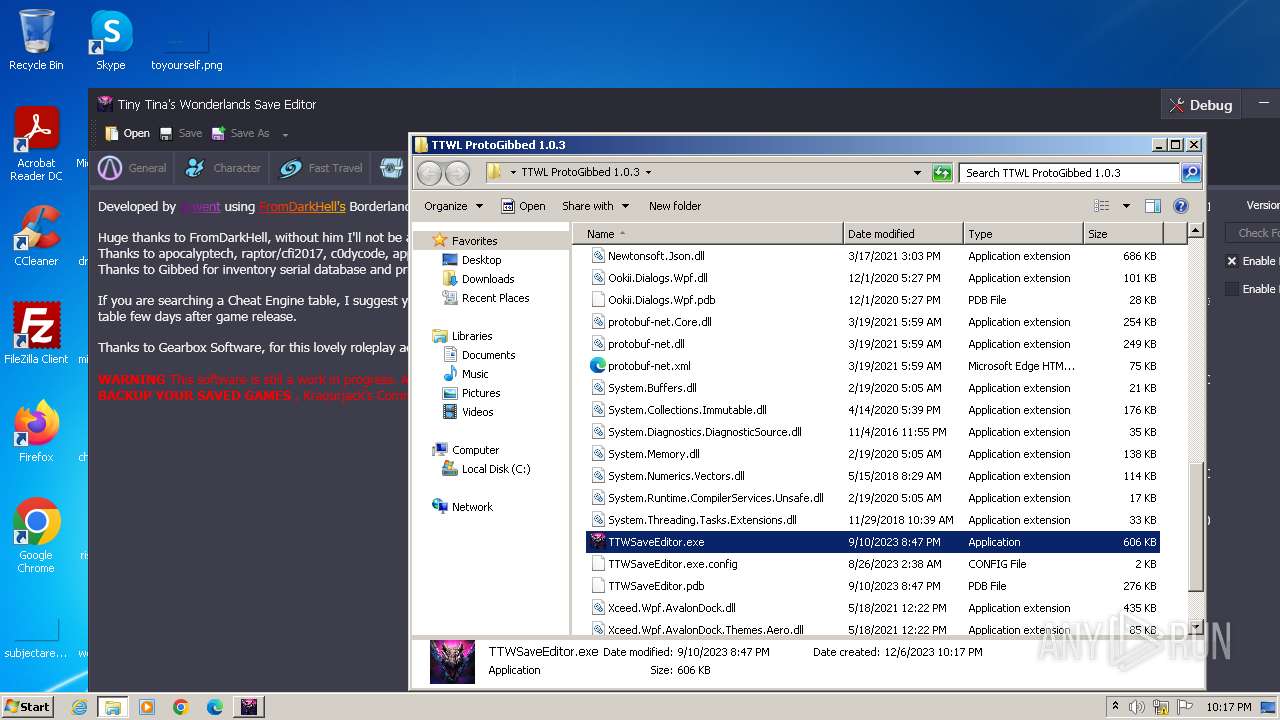Expand the Save Editor toolbar overflow arrow

tap(285, 135)
